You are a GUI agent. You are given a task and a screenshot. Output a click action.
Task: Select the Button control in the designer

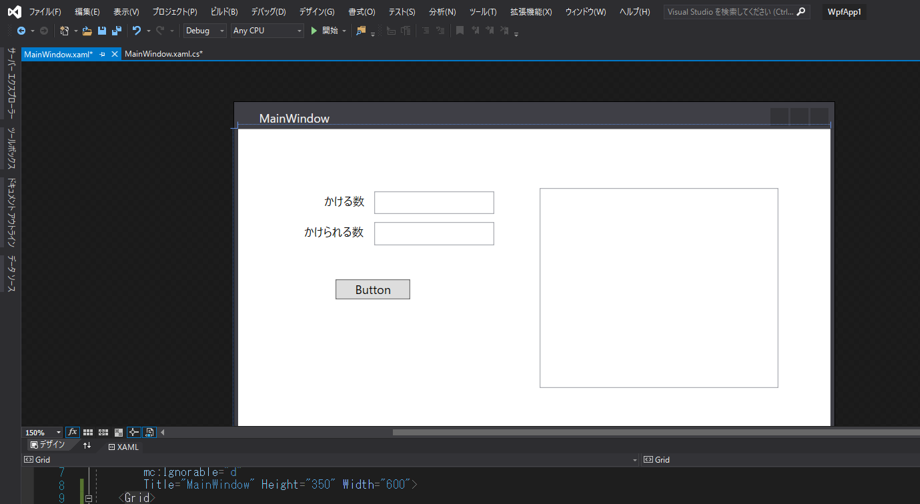point(373,289)
